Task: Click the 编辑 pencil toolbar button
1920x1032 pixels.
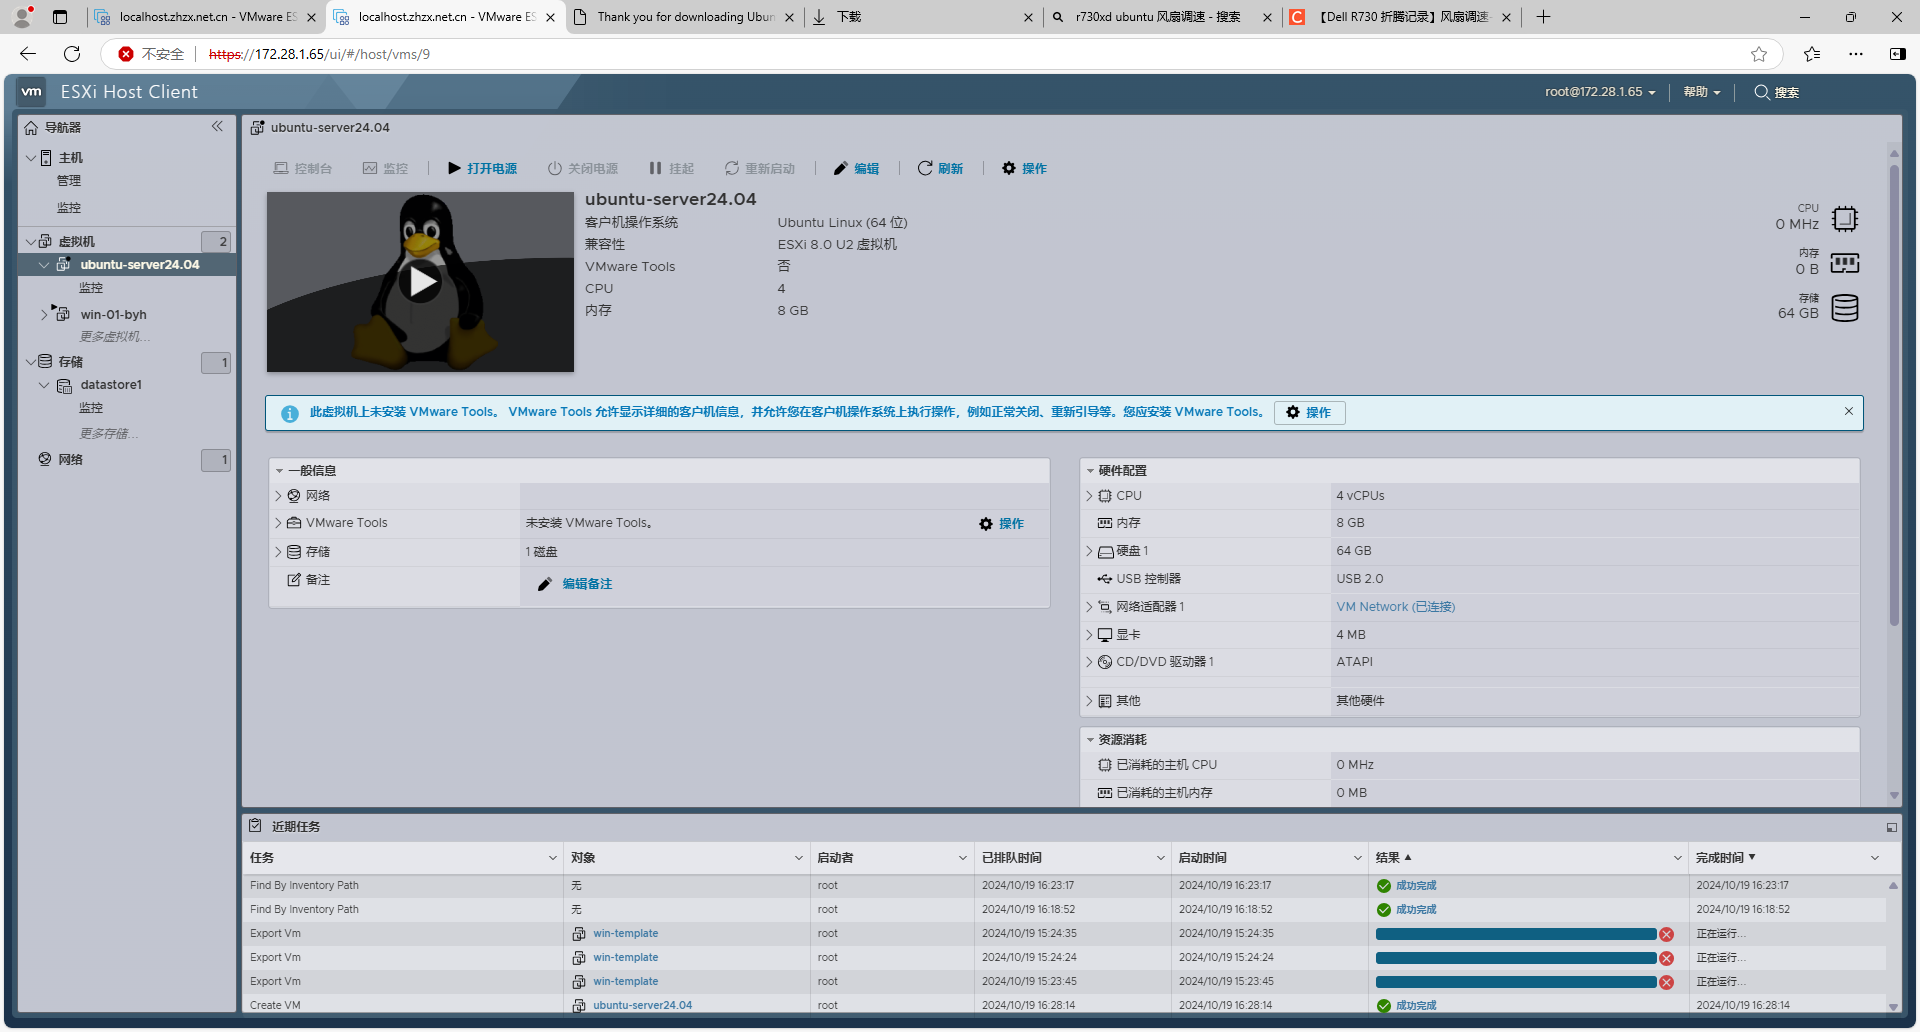Action: (856, 169)
